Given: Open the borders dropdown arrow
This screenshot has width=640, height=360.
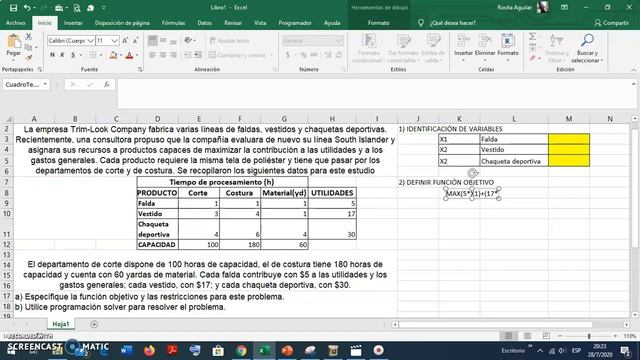Looking at the screenshot, I should click(101, 55).
